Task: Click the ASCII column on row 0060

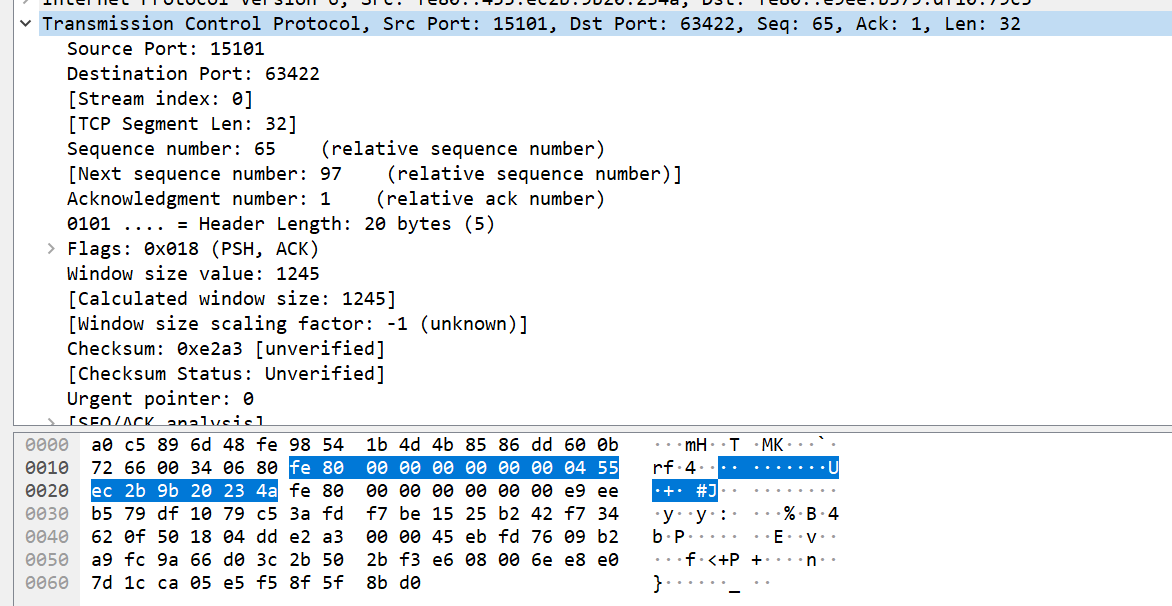Action: pyautogui.click(x=711, y=584)
